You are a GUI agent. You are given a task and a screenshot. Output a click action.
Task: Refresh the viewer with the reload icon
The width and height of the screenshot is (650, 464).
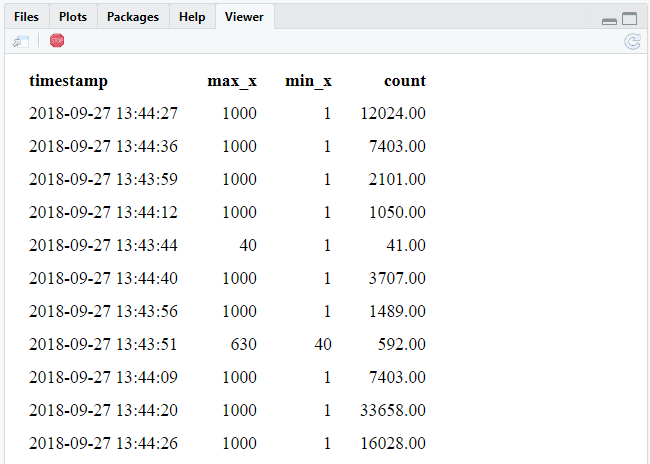[x=631, y=41]
